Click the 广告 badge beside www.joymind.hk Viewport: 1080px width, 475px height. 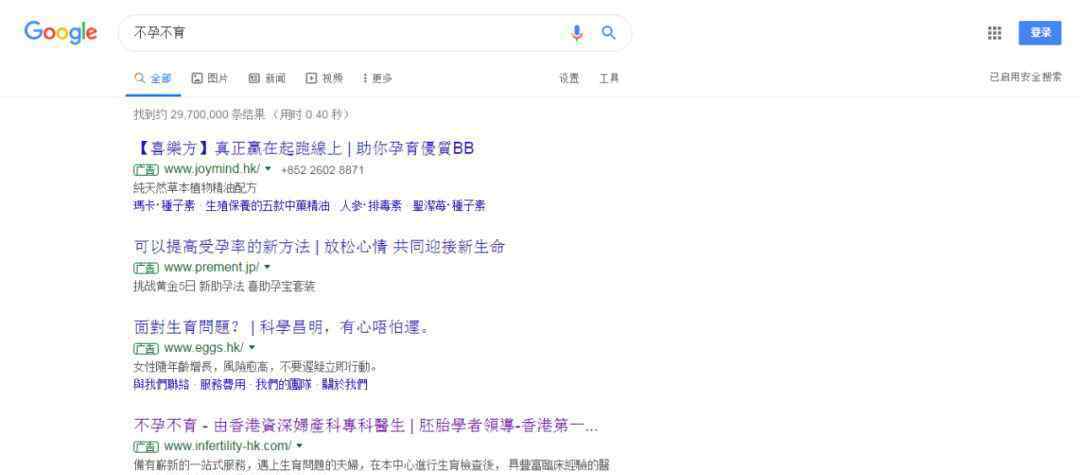point(146,170)
